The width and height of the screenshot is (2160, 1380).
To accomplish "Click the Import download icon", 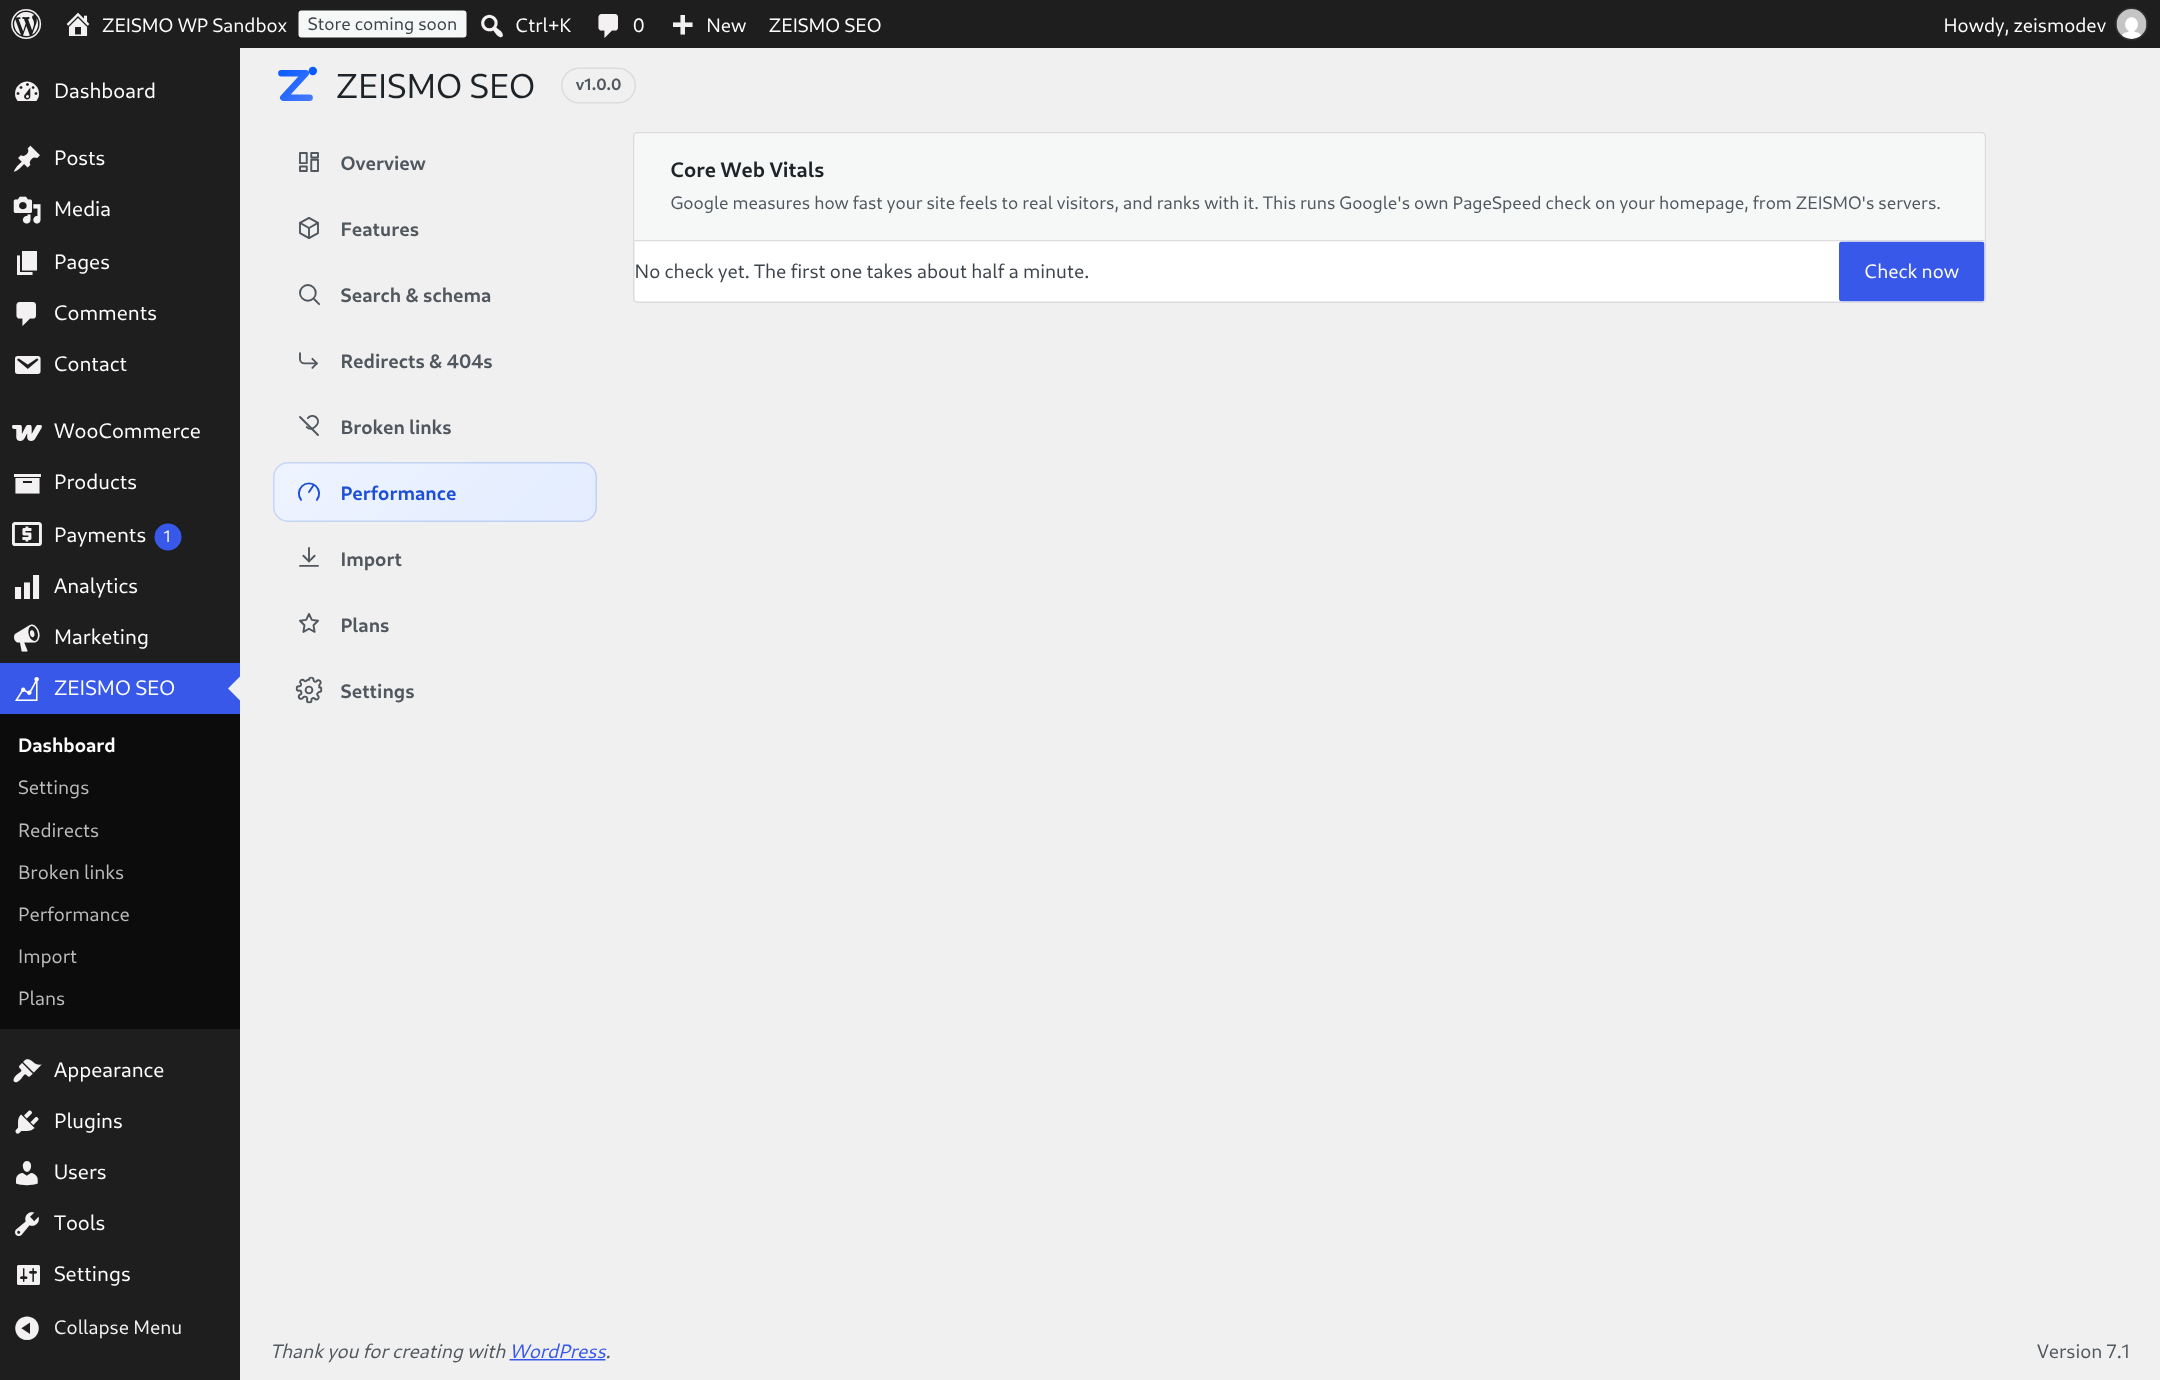I will [x=309, y=558].
